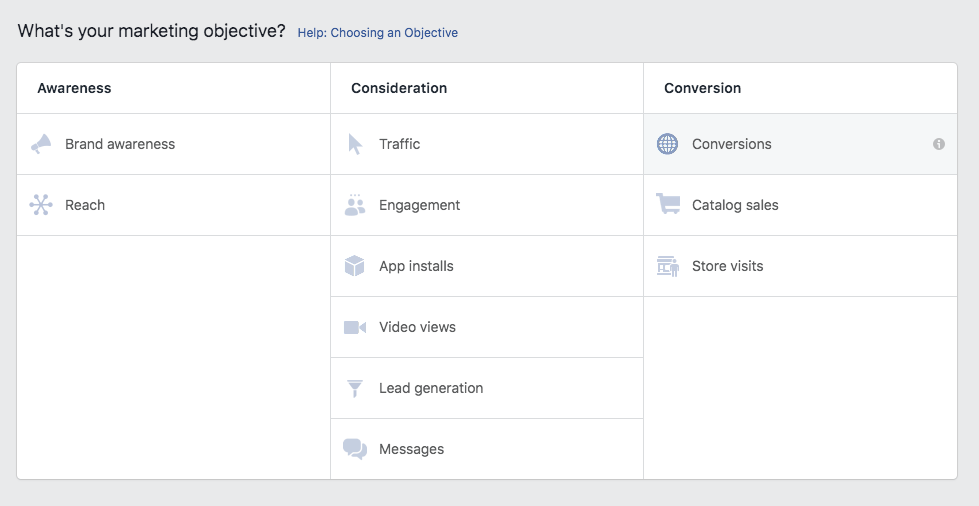This screenshot has width=979, height=506.
Task: Click the Reach network icon
Action: (x=41, y=205)
